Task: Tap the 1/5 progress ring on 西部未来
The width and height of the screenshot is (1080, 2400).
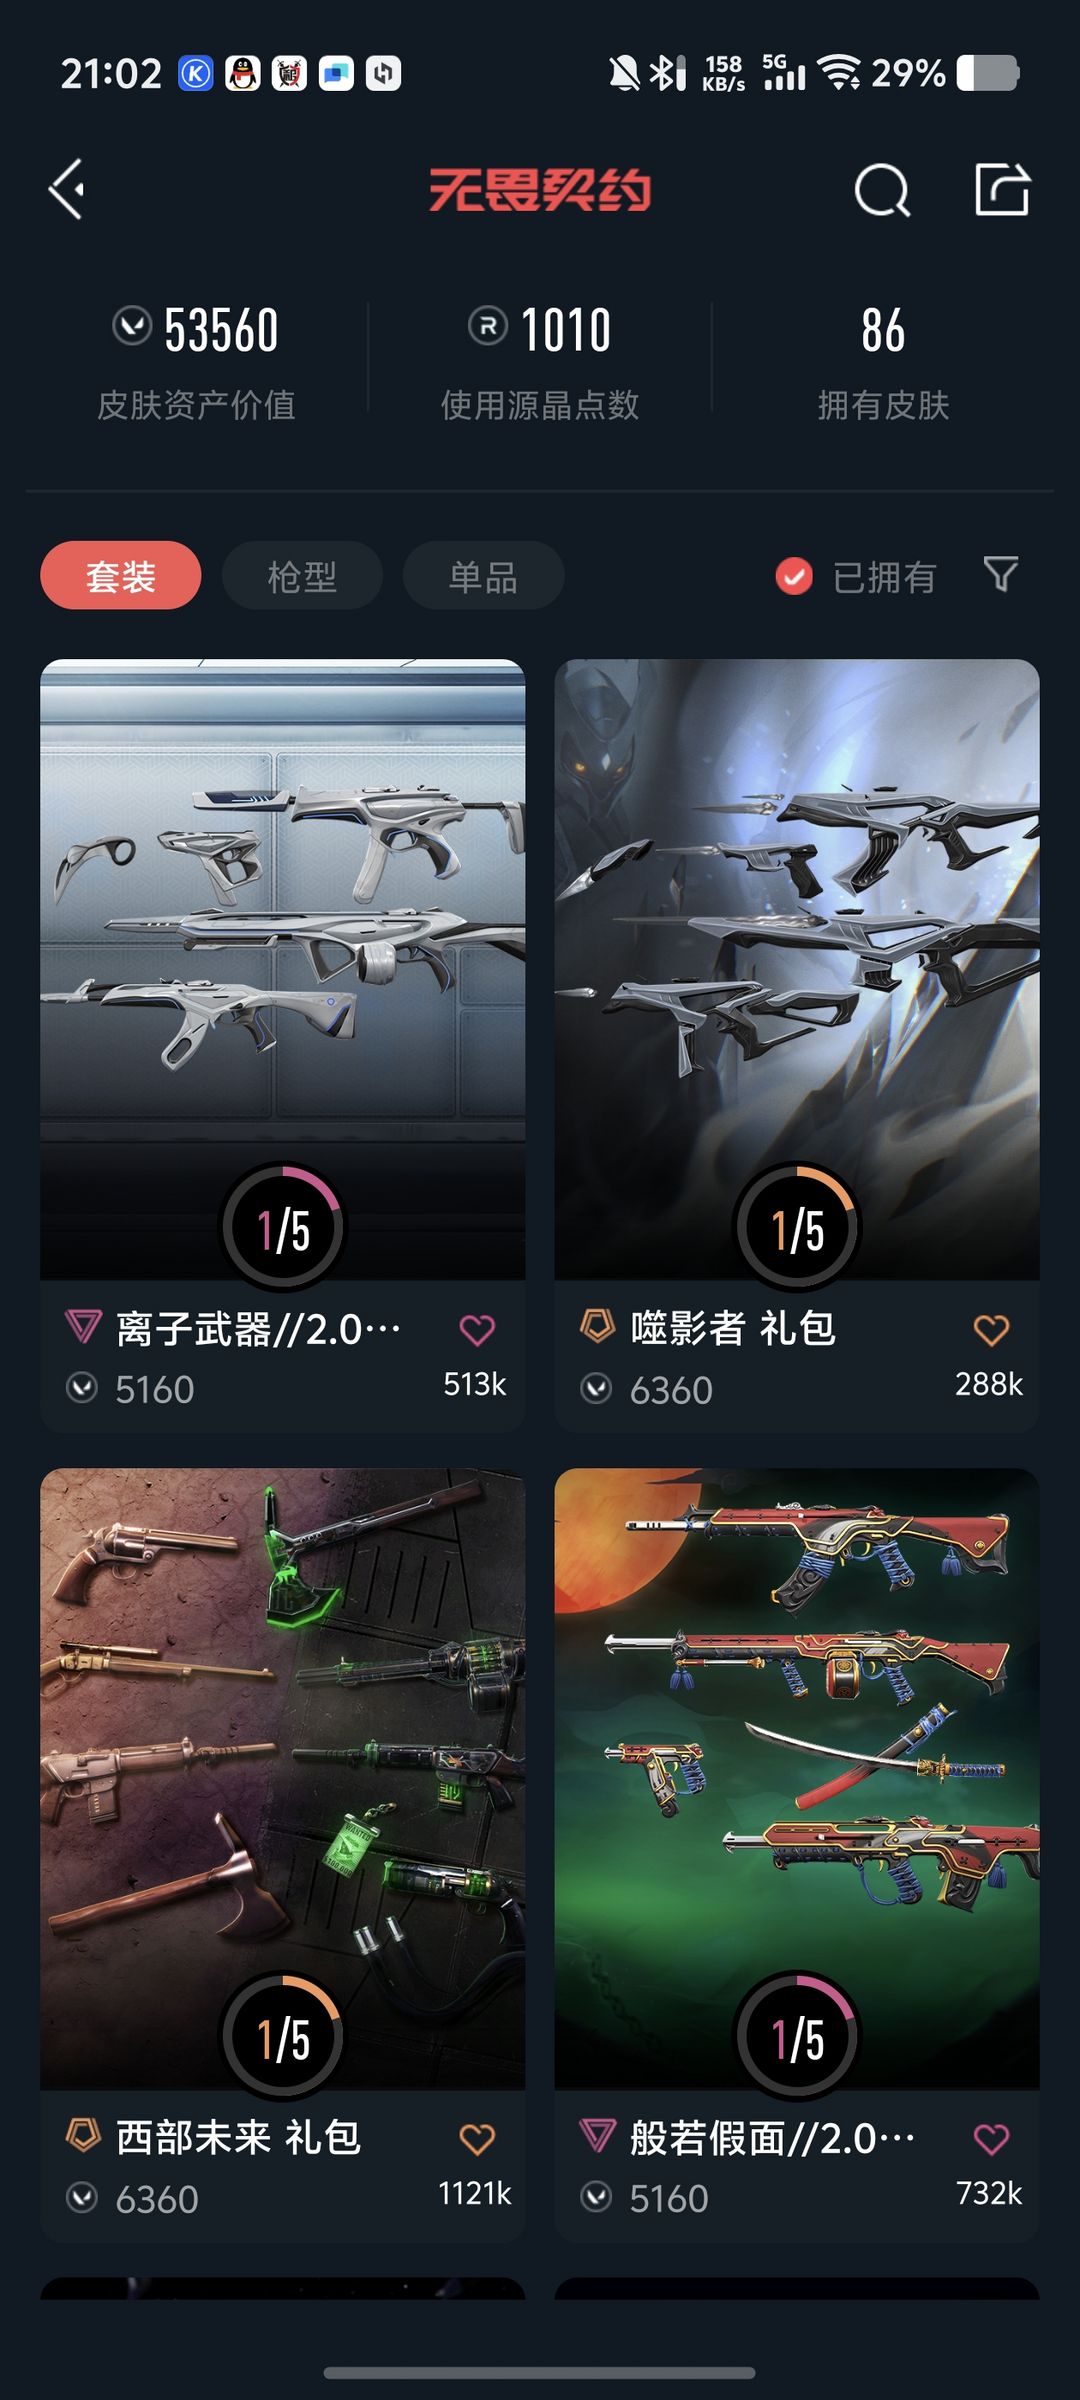Action: coord(283,2035)
